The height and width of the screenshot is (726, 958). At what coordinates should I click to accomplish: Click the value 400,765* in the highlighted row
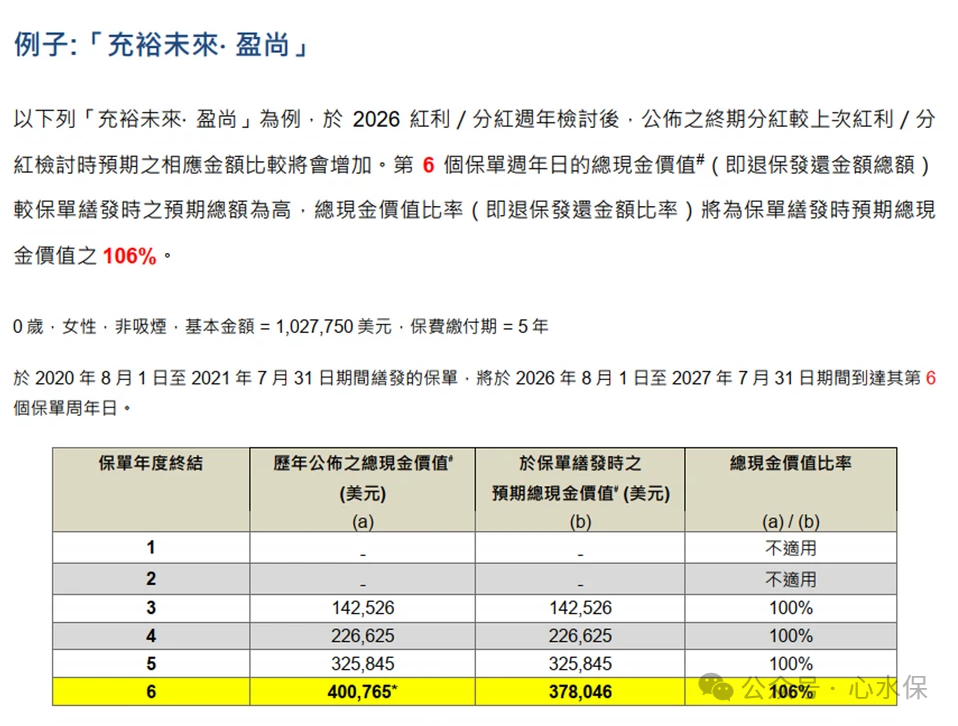coord(363,692)
